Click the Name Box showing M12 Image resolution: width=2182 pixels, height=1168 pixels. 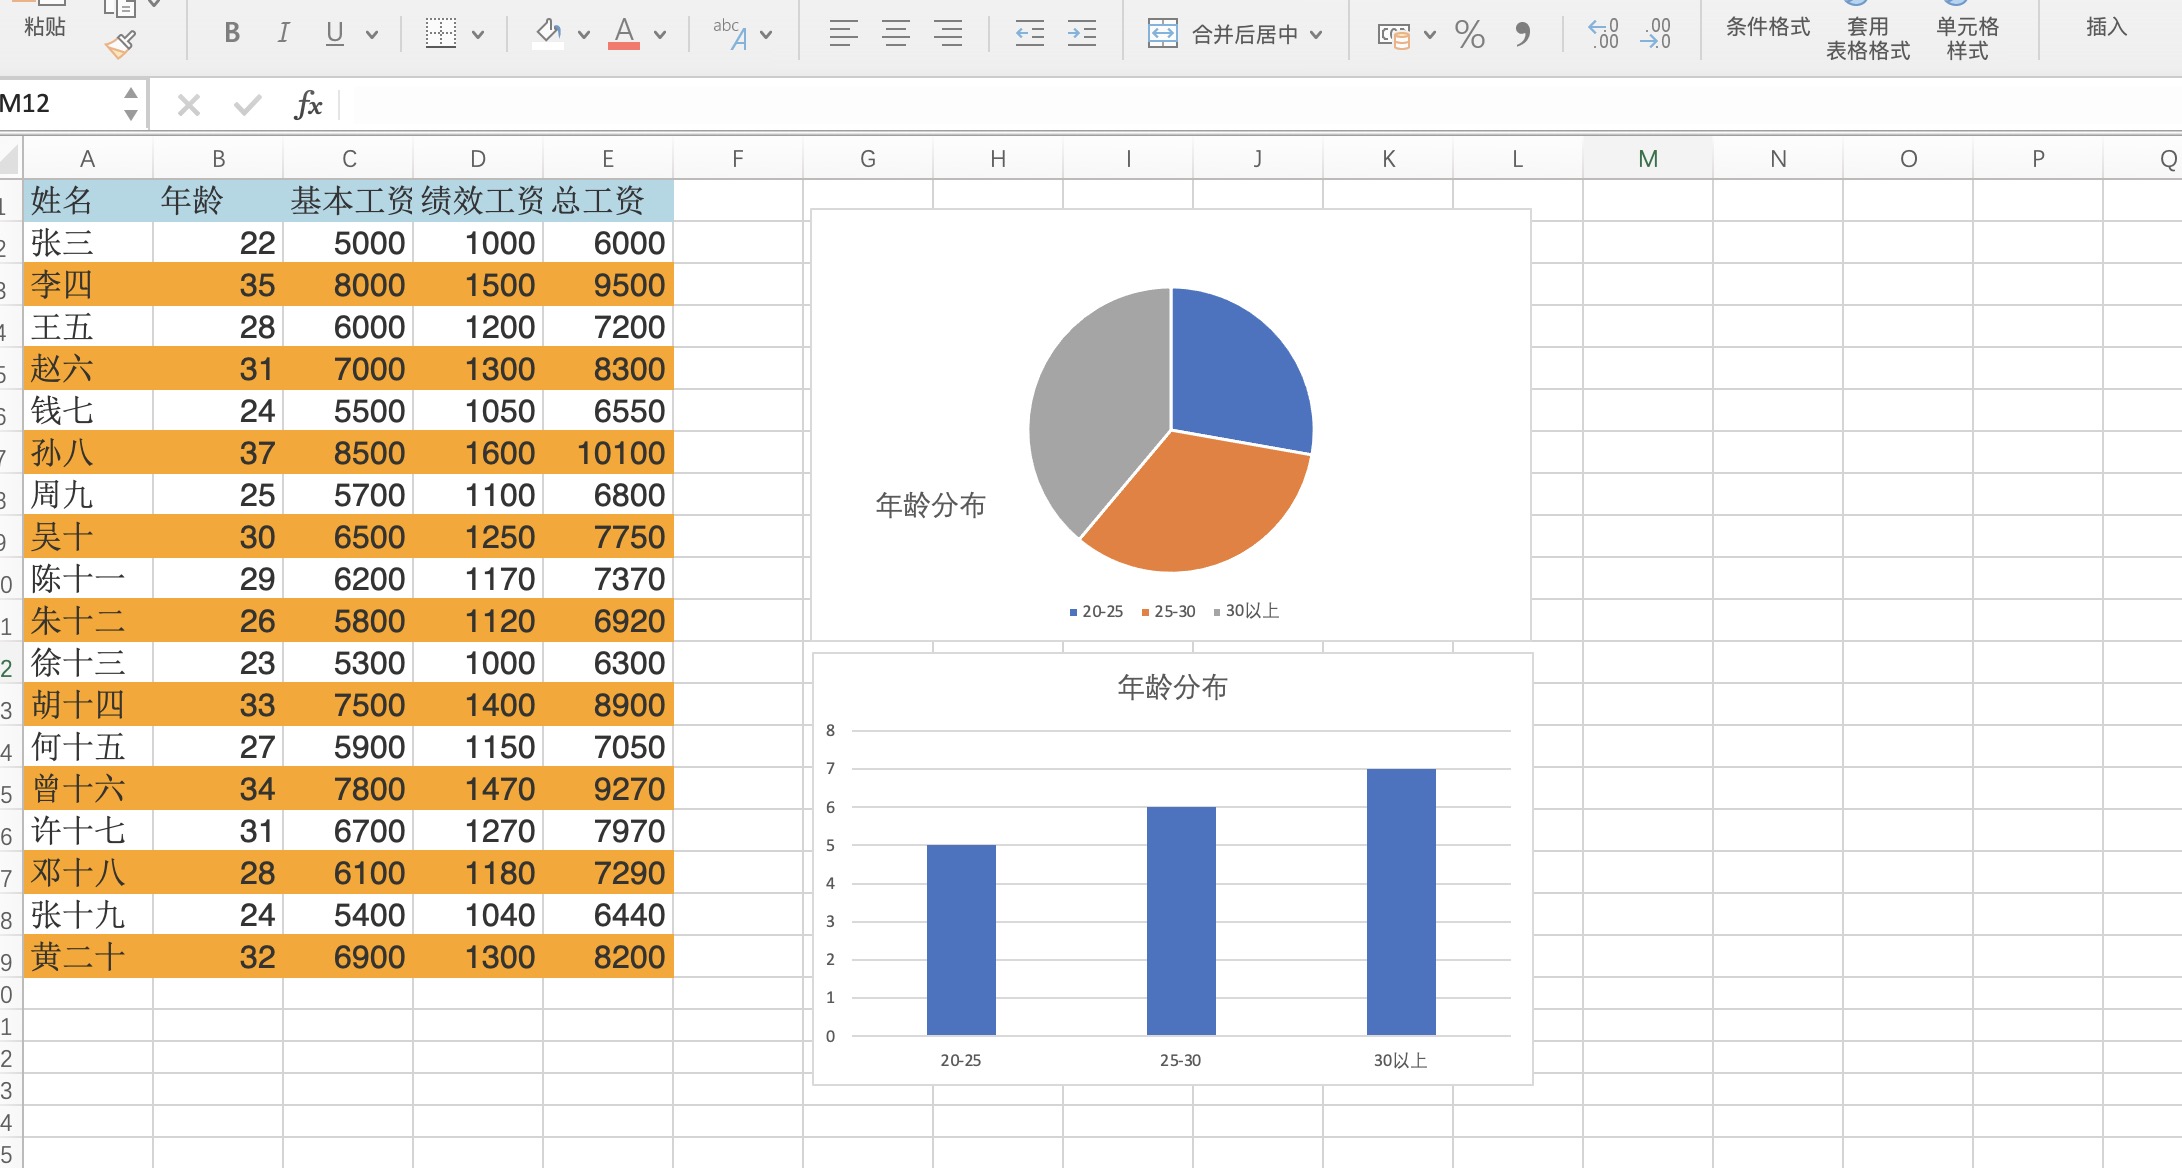click(x=58, y=103)
